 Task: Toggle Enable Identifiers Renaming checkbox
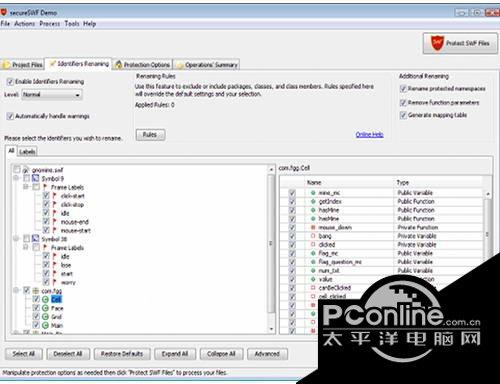pos(10,82)
